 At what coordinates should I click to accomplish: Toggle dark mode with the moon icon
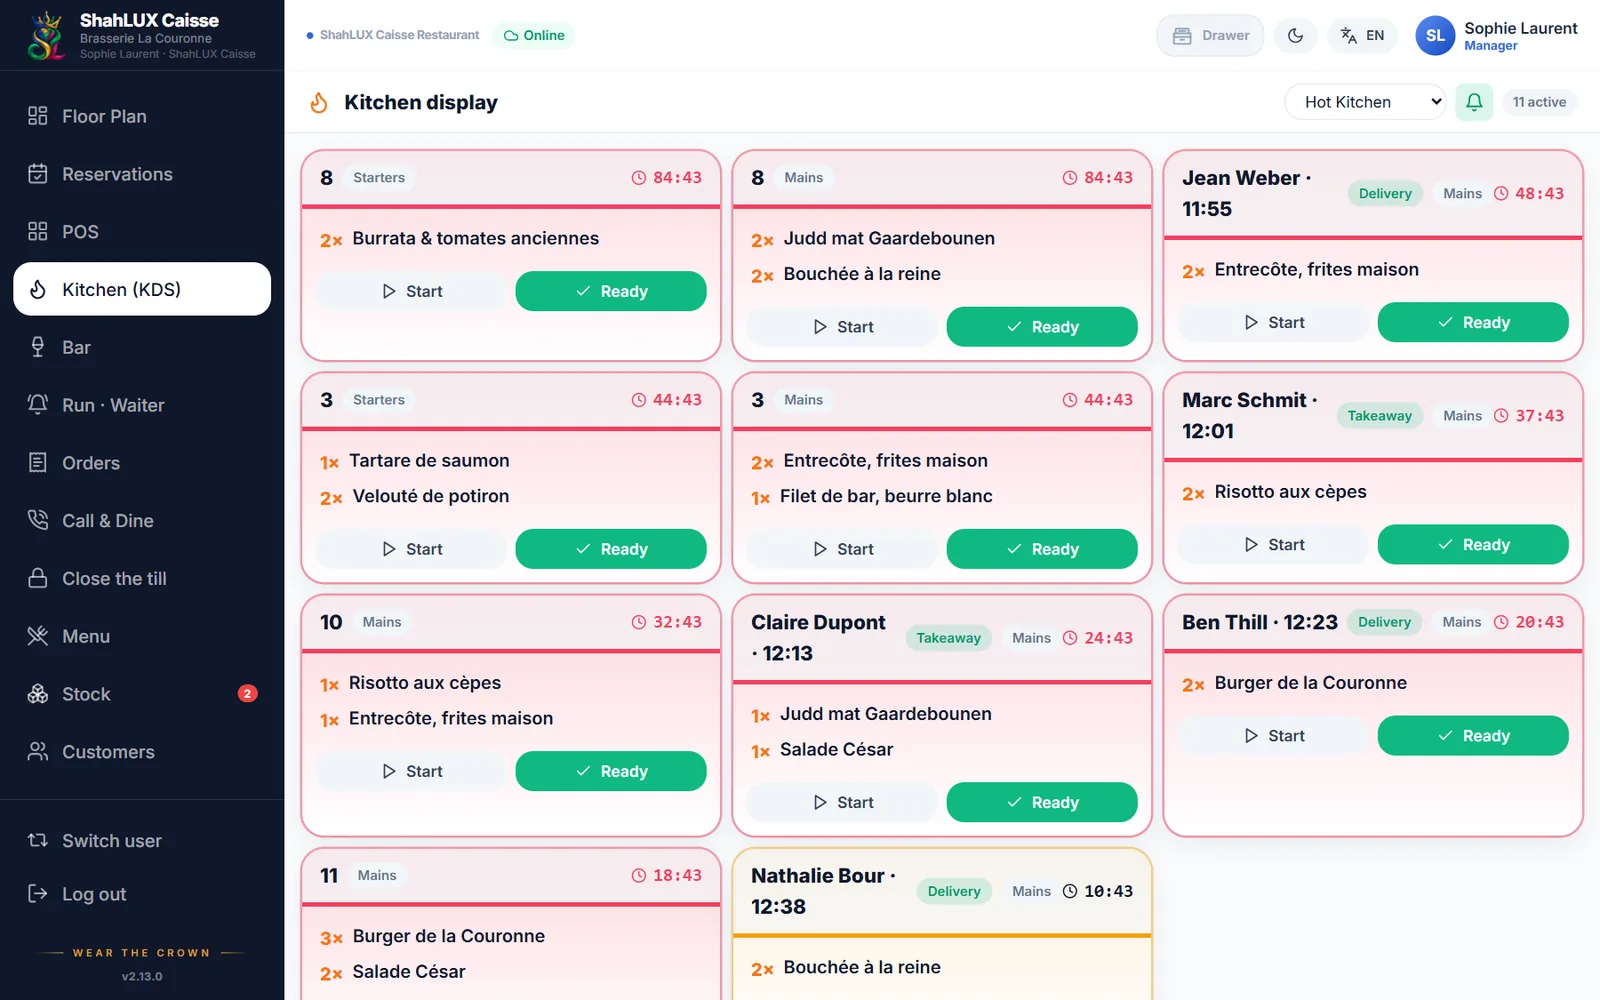[x=1295, y=35]
